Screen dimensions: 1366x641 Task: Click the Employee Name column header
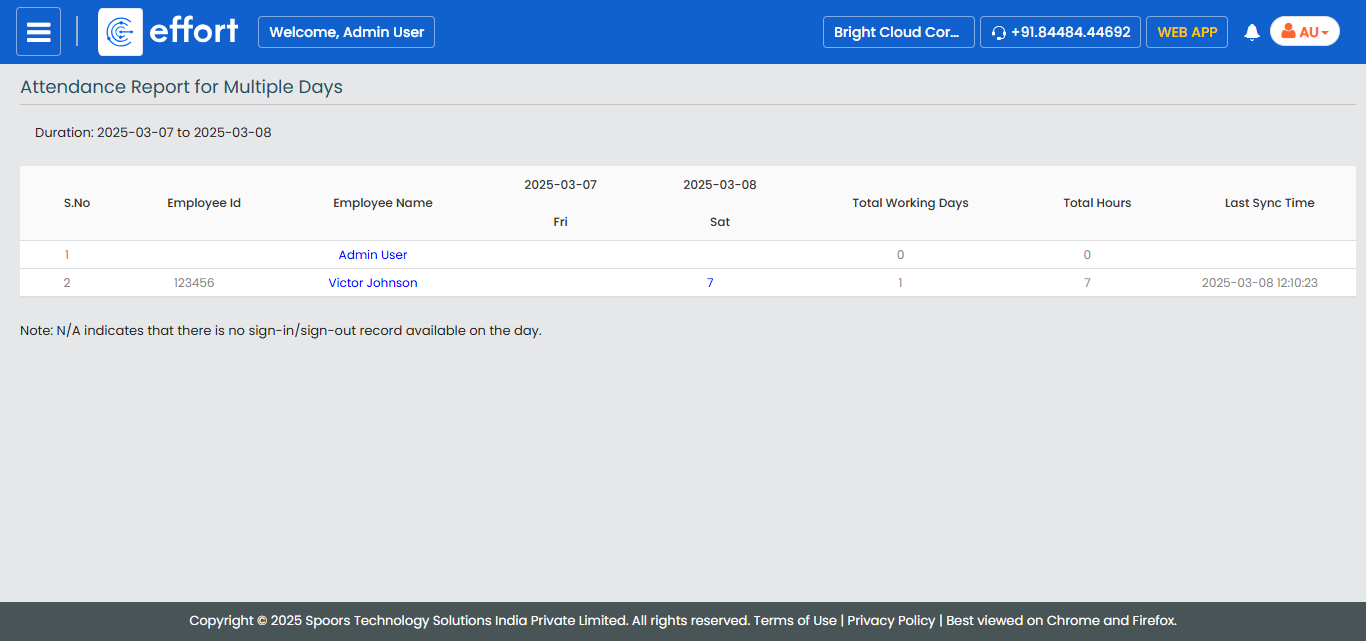(383, 203)
